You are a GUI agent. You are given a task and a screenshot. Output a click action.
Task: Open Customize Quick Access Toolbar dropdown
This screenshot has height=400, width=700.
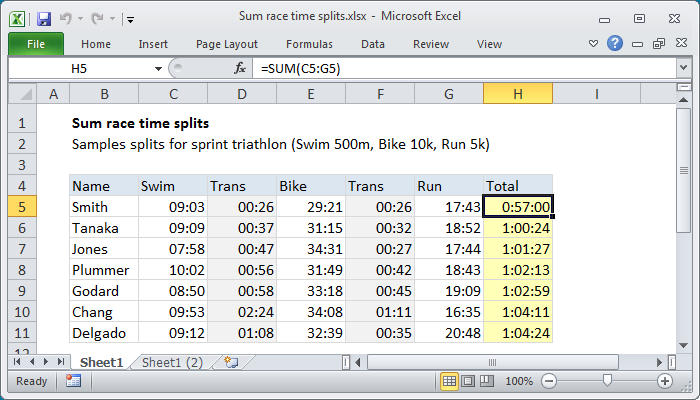point(131,18)
